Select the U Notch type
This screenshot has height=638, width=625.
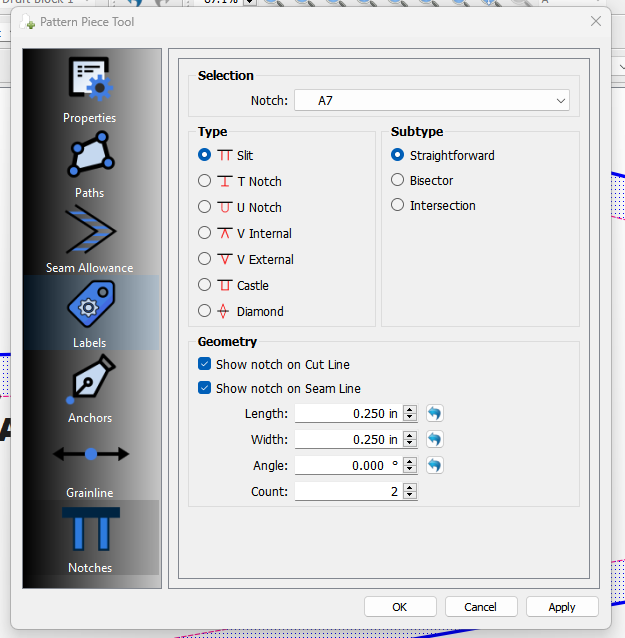240,207
